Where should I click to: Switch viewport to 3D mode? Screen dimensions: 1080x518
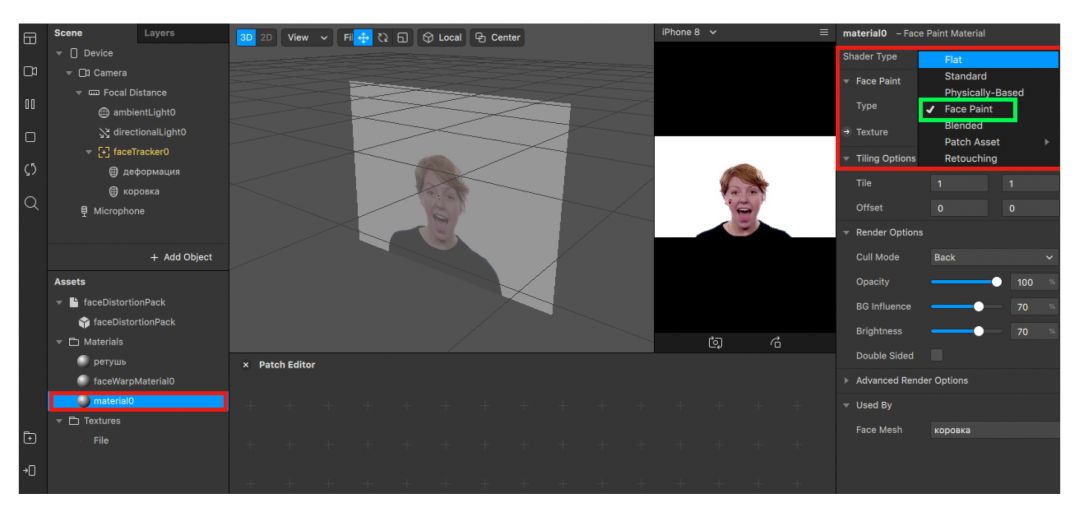pyautogui.click(x=247, y=37)
